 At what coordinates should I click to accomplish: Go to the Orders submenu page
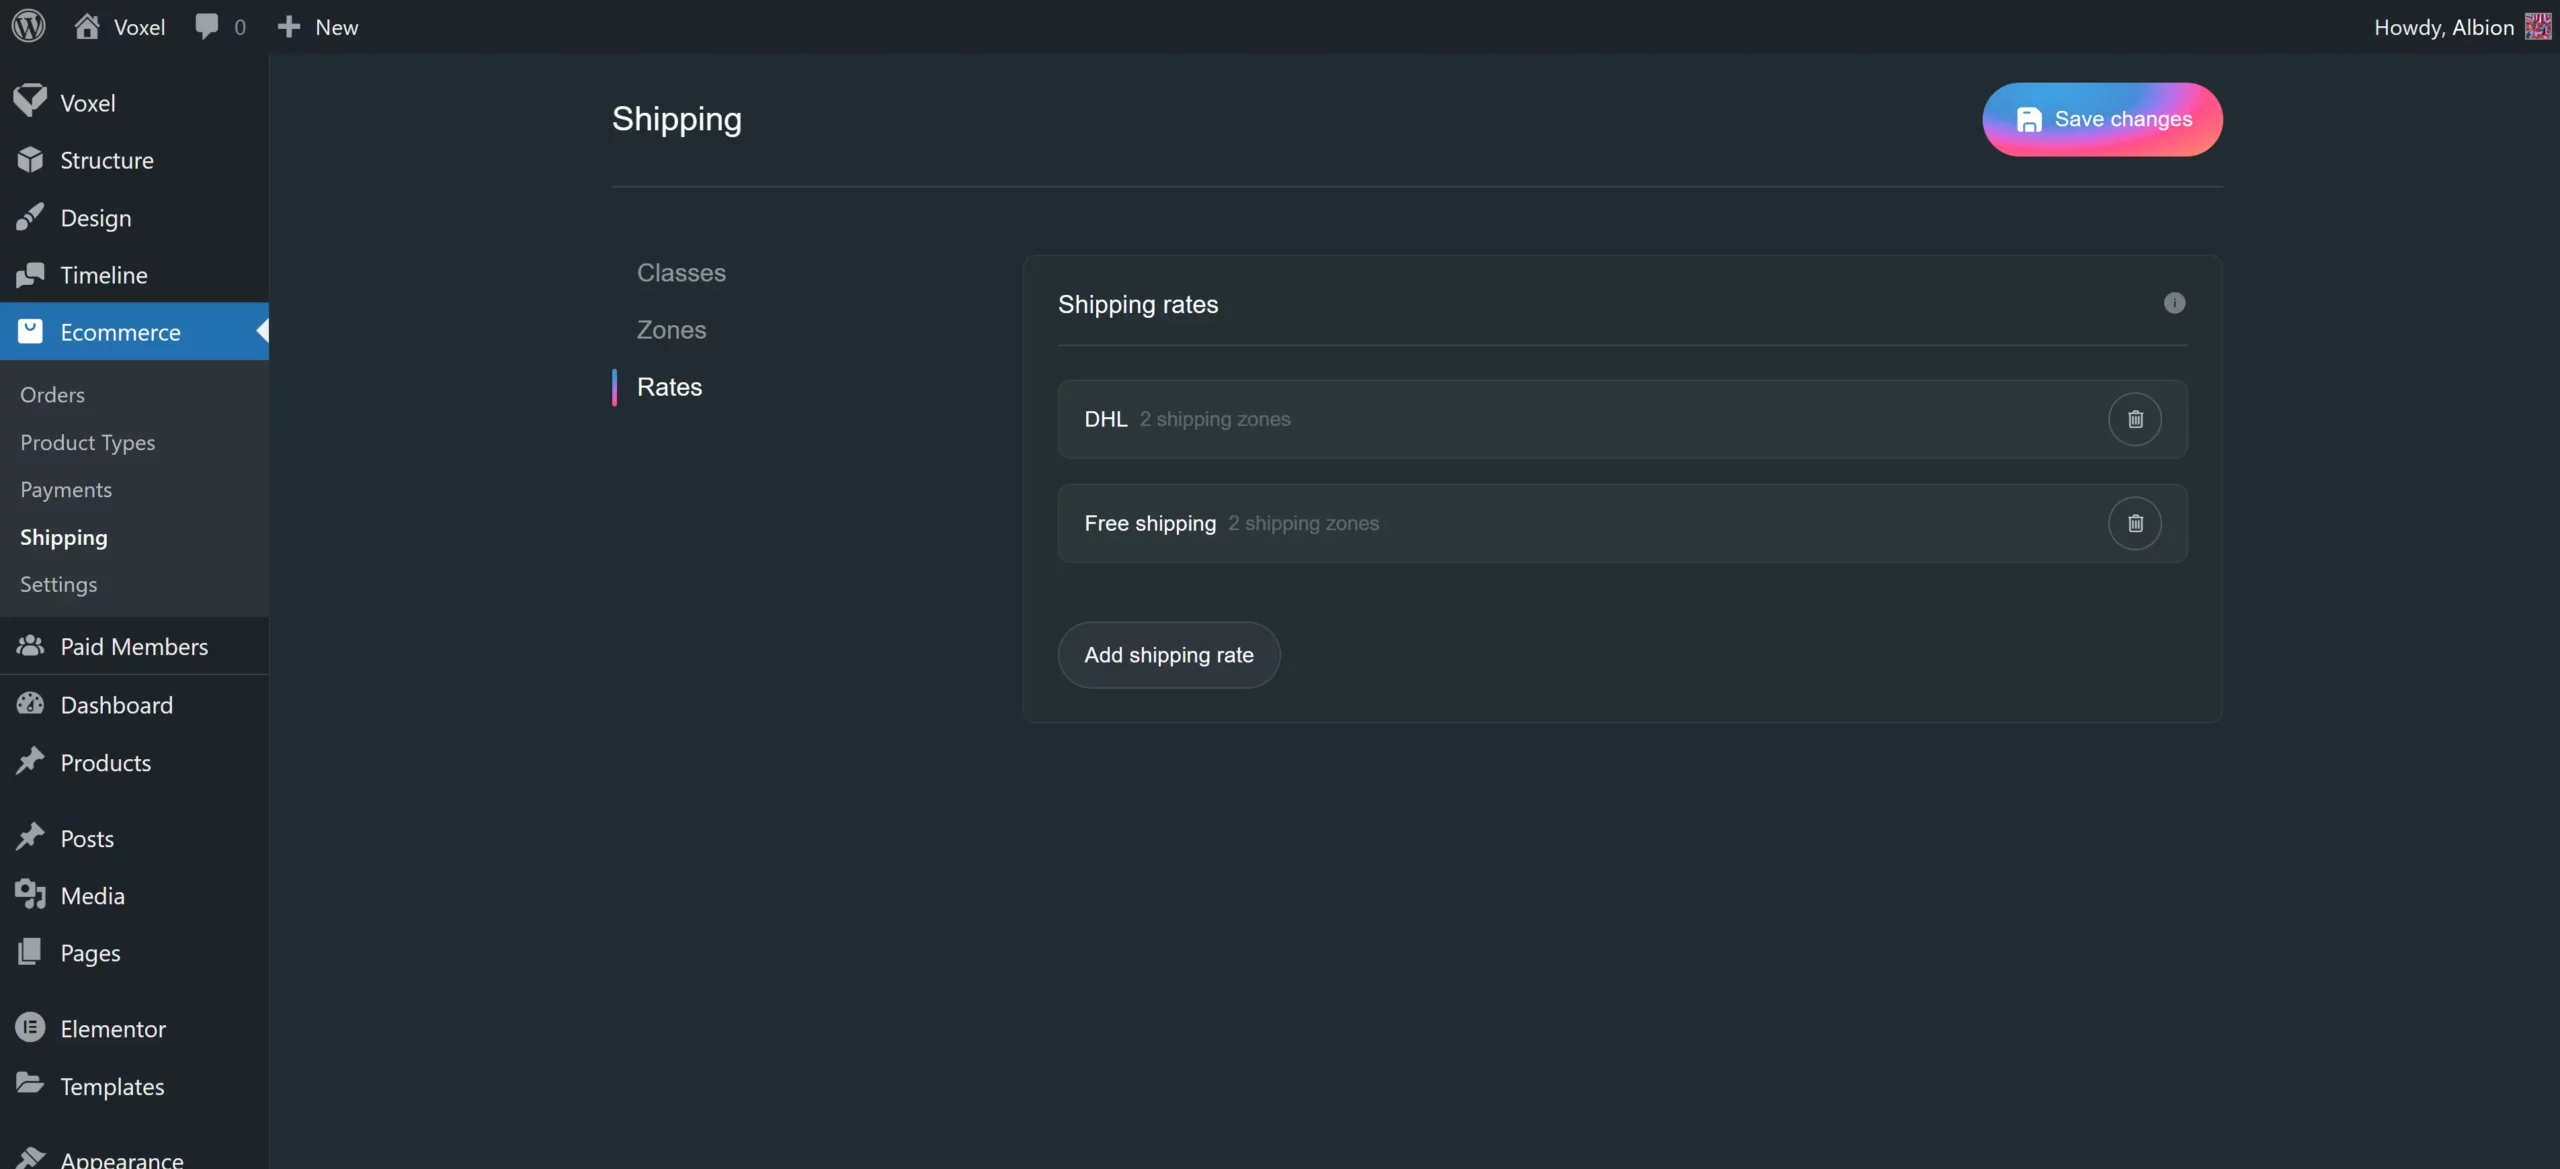52,395
